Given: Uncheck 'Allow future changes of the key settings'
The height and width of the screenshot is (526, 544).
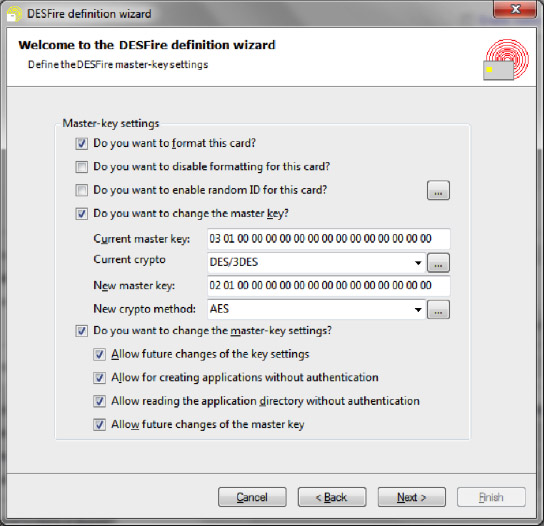Looking at the screenshot, I should (99, 355).
